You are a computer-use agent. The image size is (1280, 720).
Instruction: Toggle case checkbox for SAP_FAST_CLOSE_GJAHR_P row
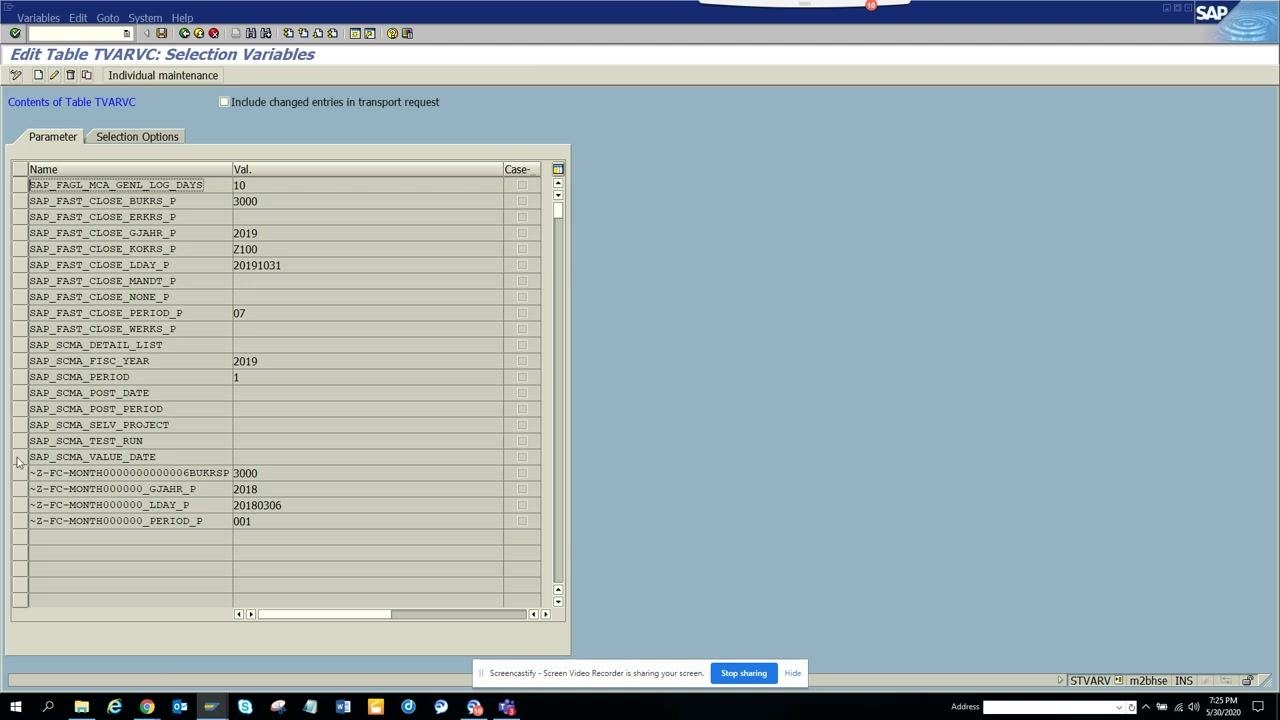[x=522, y=233]
